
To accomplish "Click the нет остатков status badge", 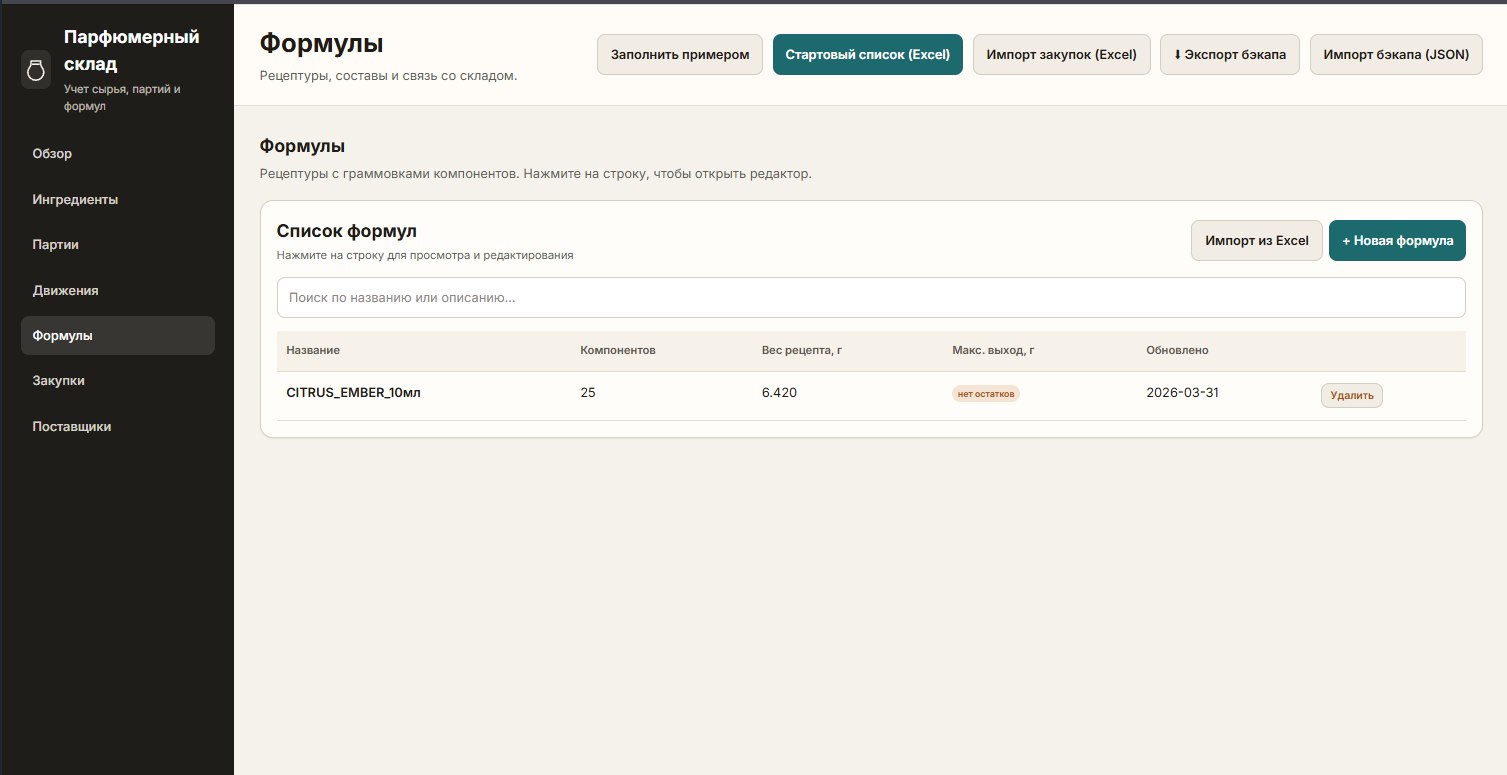I will click(x=985, y=394).
